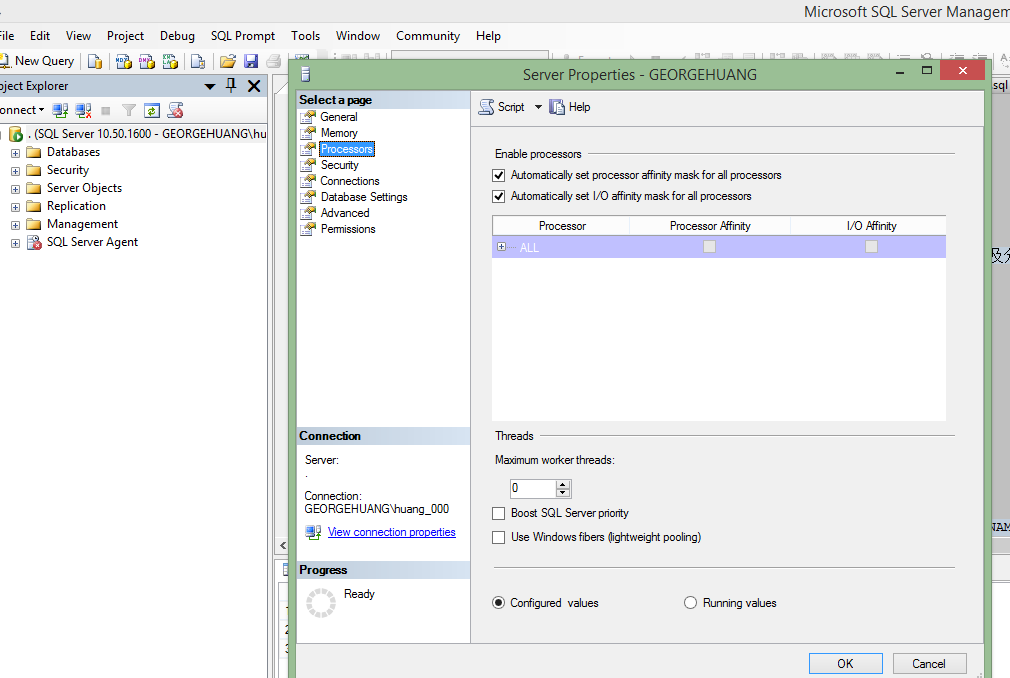
Task: Pin the Object Explorer panel with pushpin
Action: 231,86
